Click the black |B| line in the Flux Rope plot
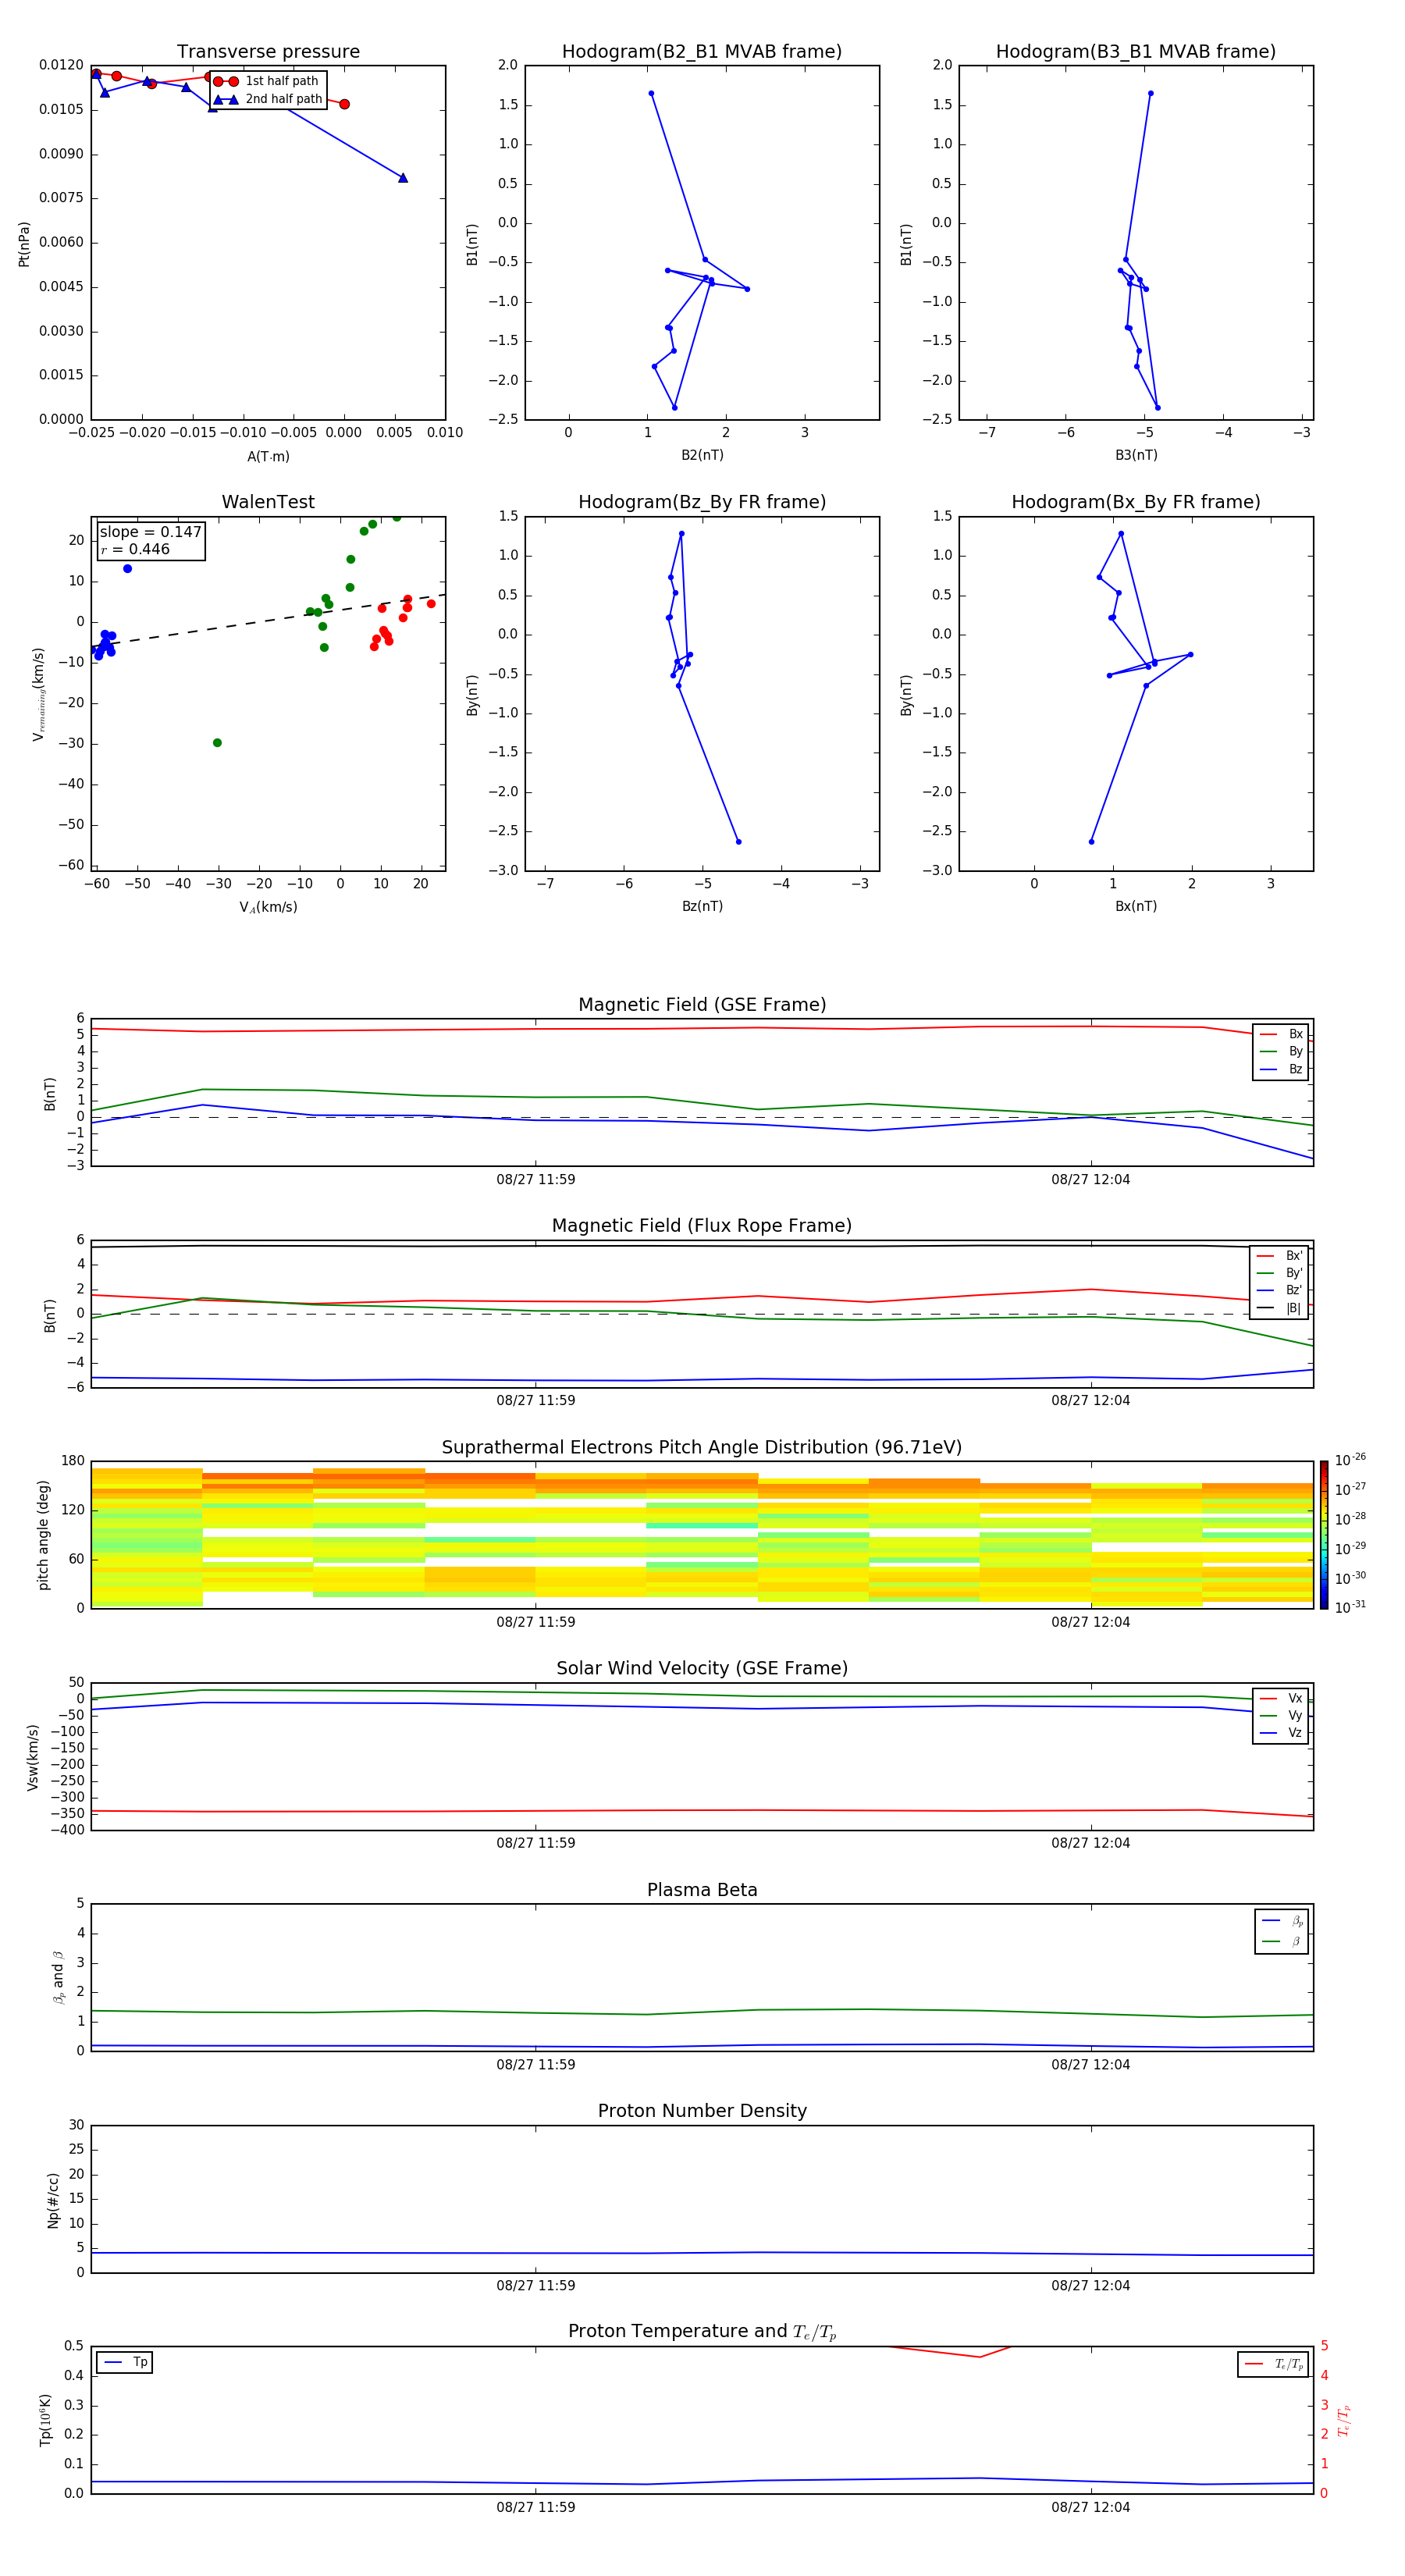 pyautogui.click(x=702, y=1246)
